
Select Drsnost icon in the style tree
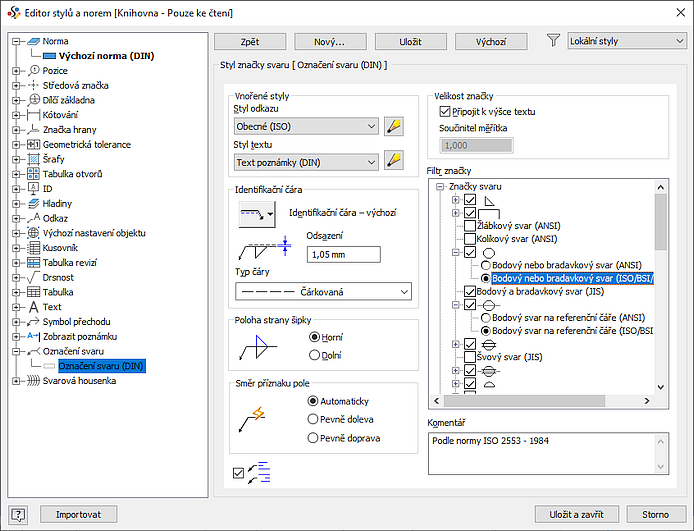[x=32, y=277]
